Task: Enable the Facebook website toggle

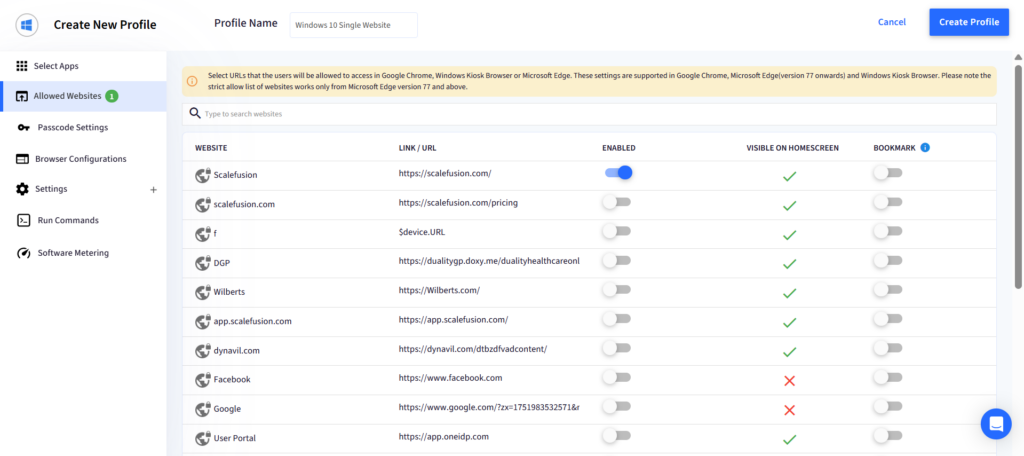Action: point(616,376)
